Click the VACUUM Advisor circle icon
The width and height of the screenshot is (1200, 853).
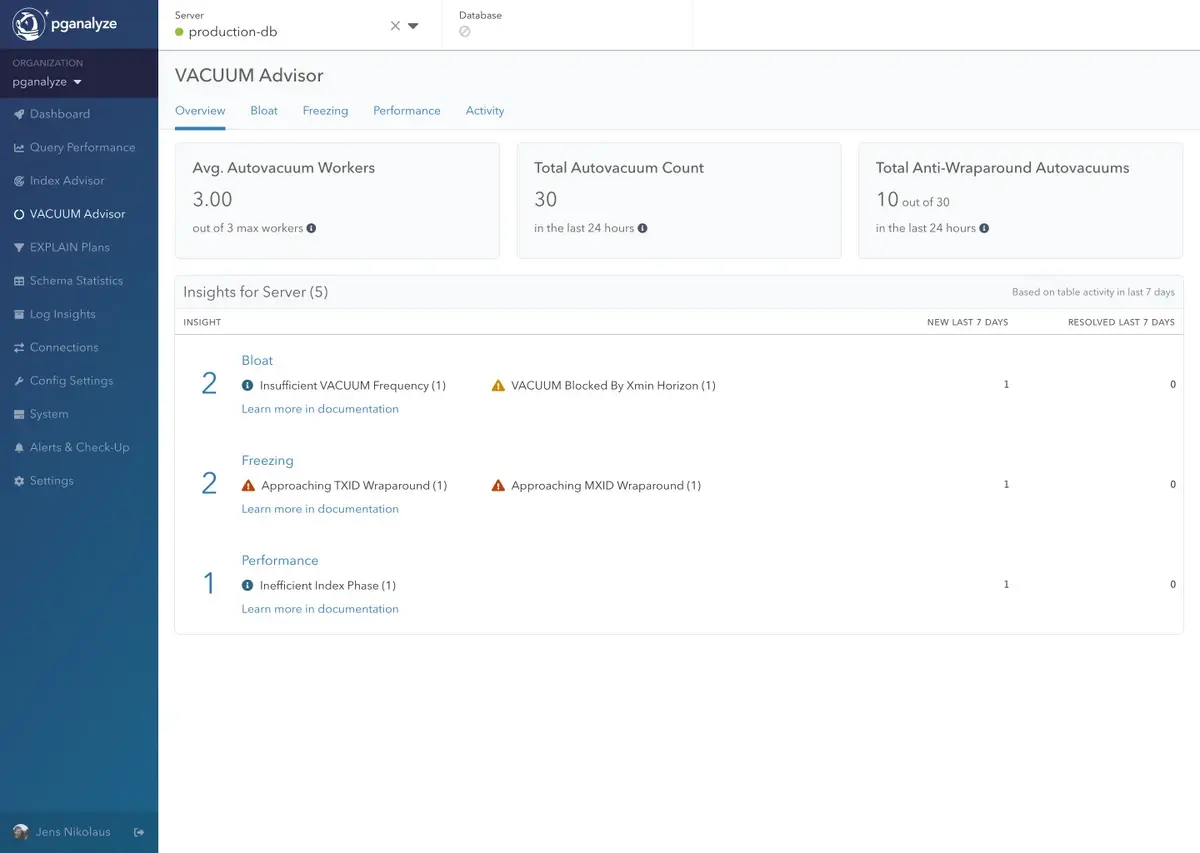(19, 214)
